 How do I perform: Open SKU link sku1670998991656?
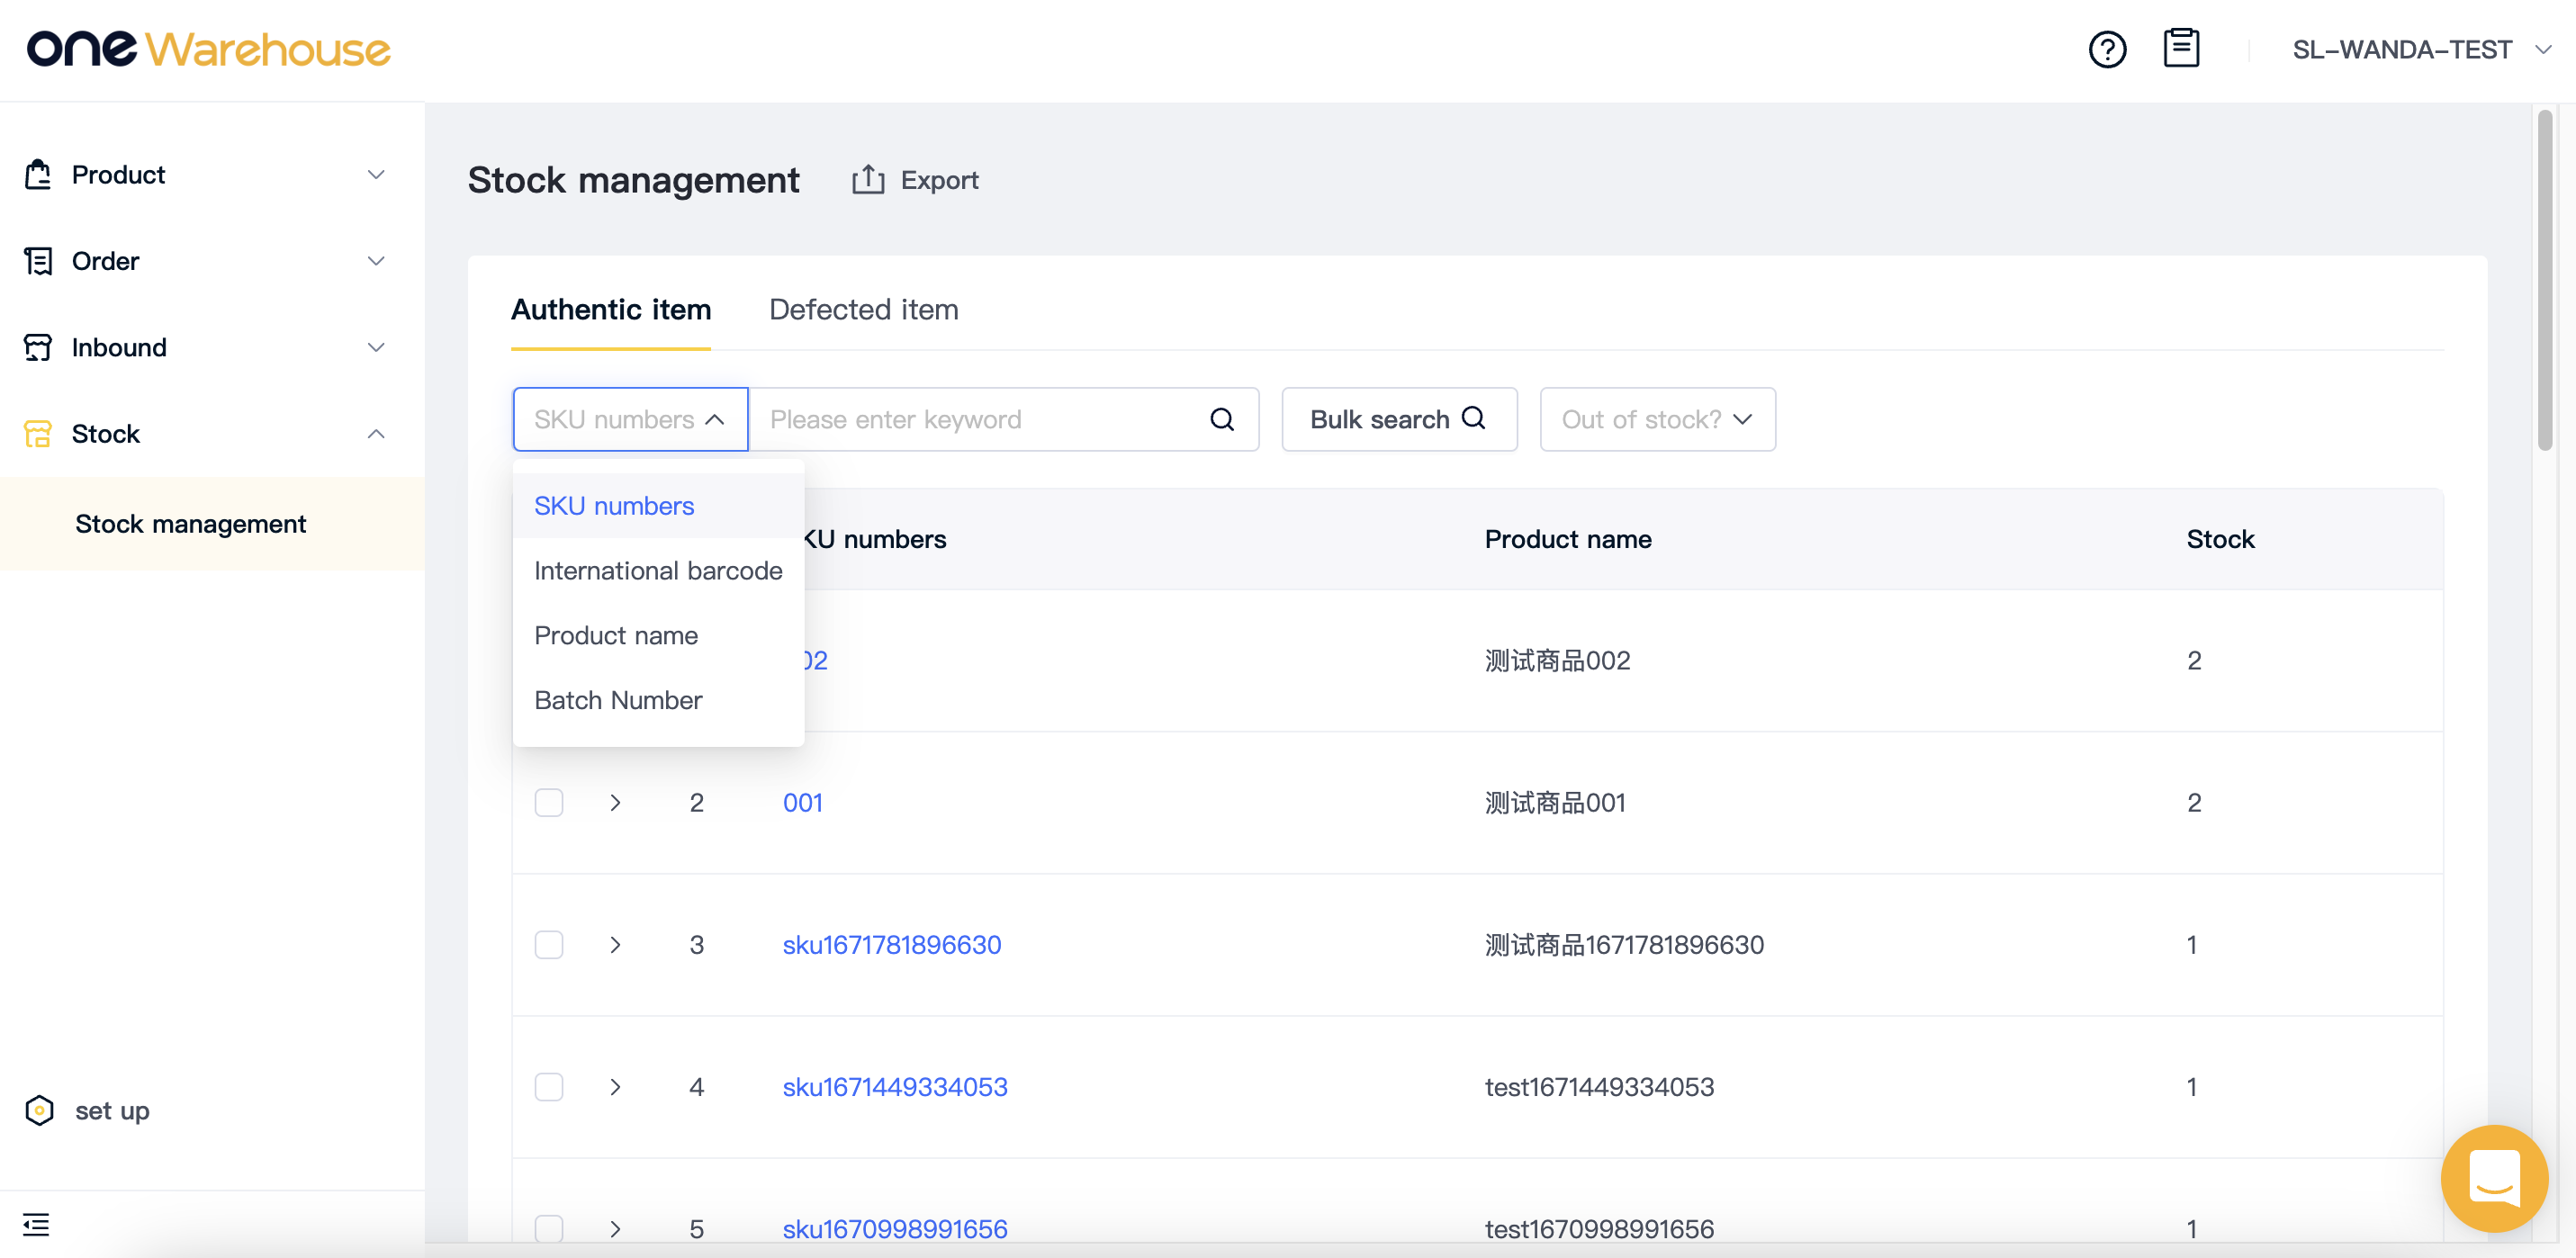[x=894, y=1228]
